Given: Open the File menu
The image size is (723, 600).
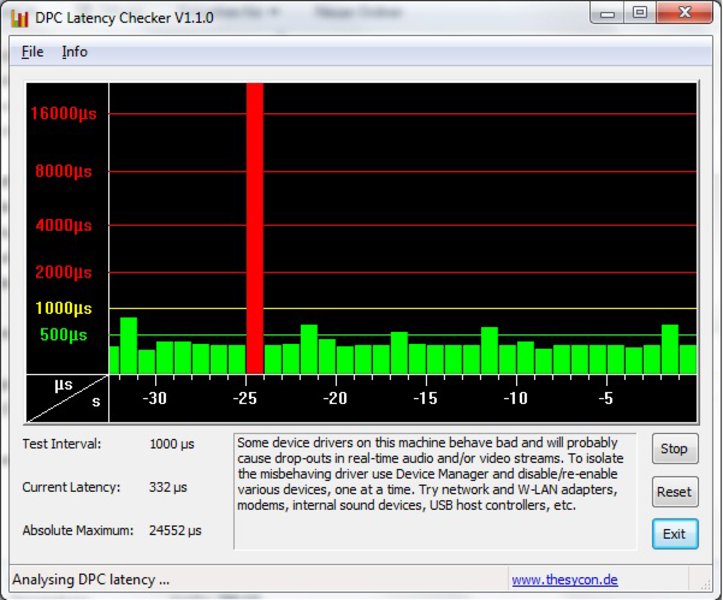Looking at the screenshot, I should 32,52.
